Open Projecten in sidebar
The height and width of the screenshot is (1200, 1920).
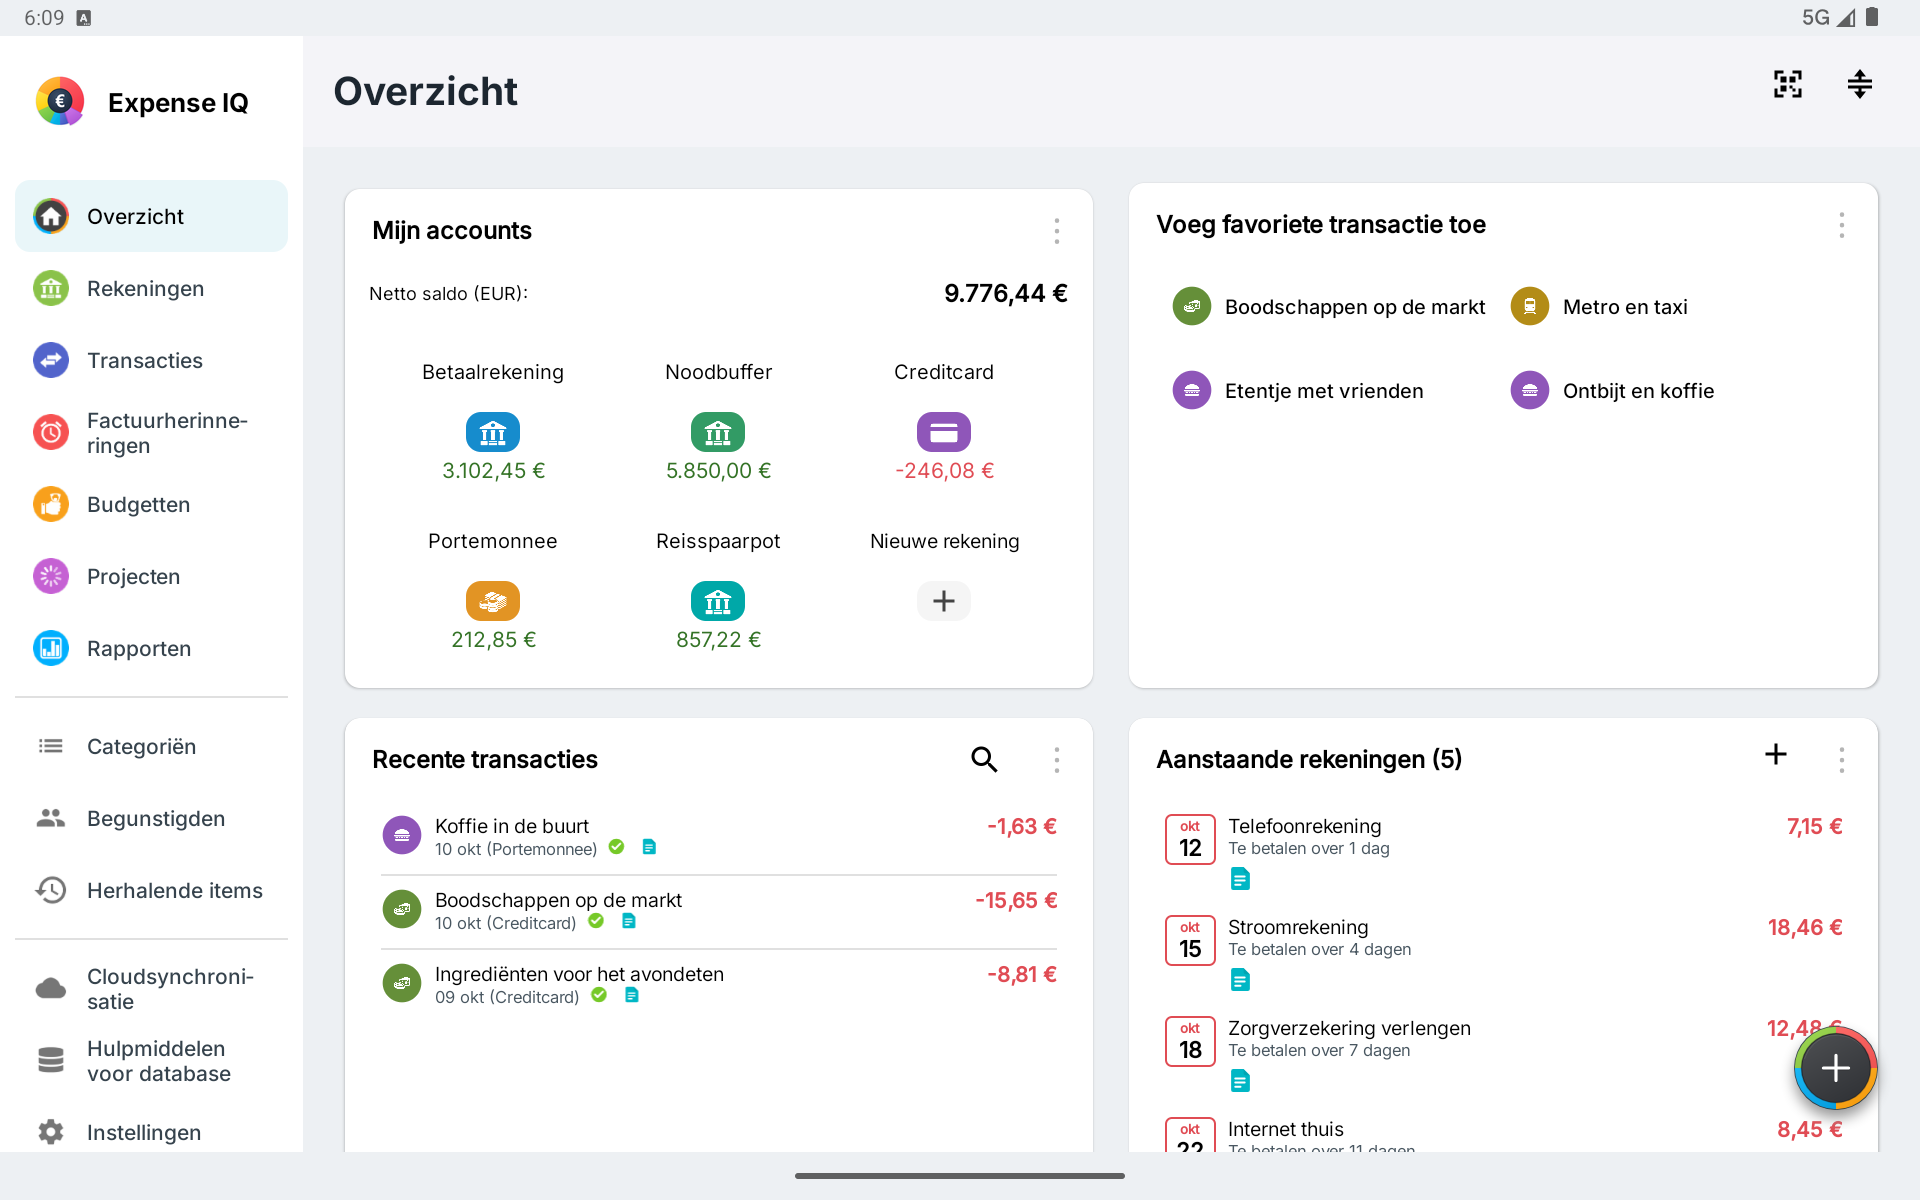(151, 577)
